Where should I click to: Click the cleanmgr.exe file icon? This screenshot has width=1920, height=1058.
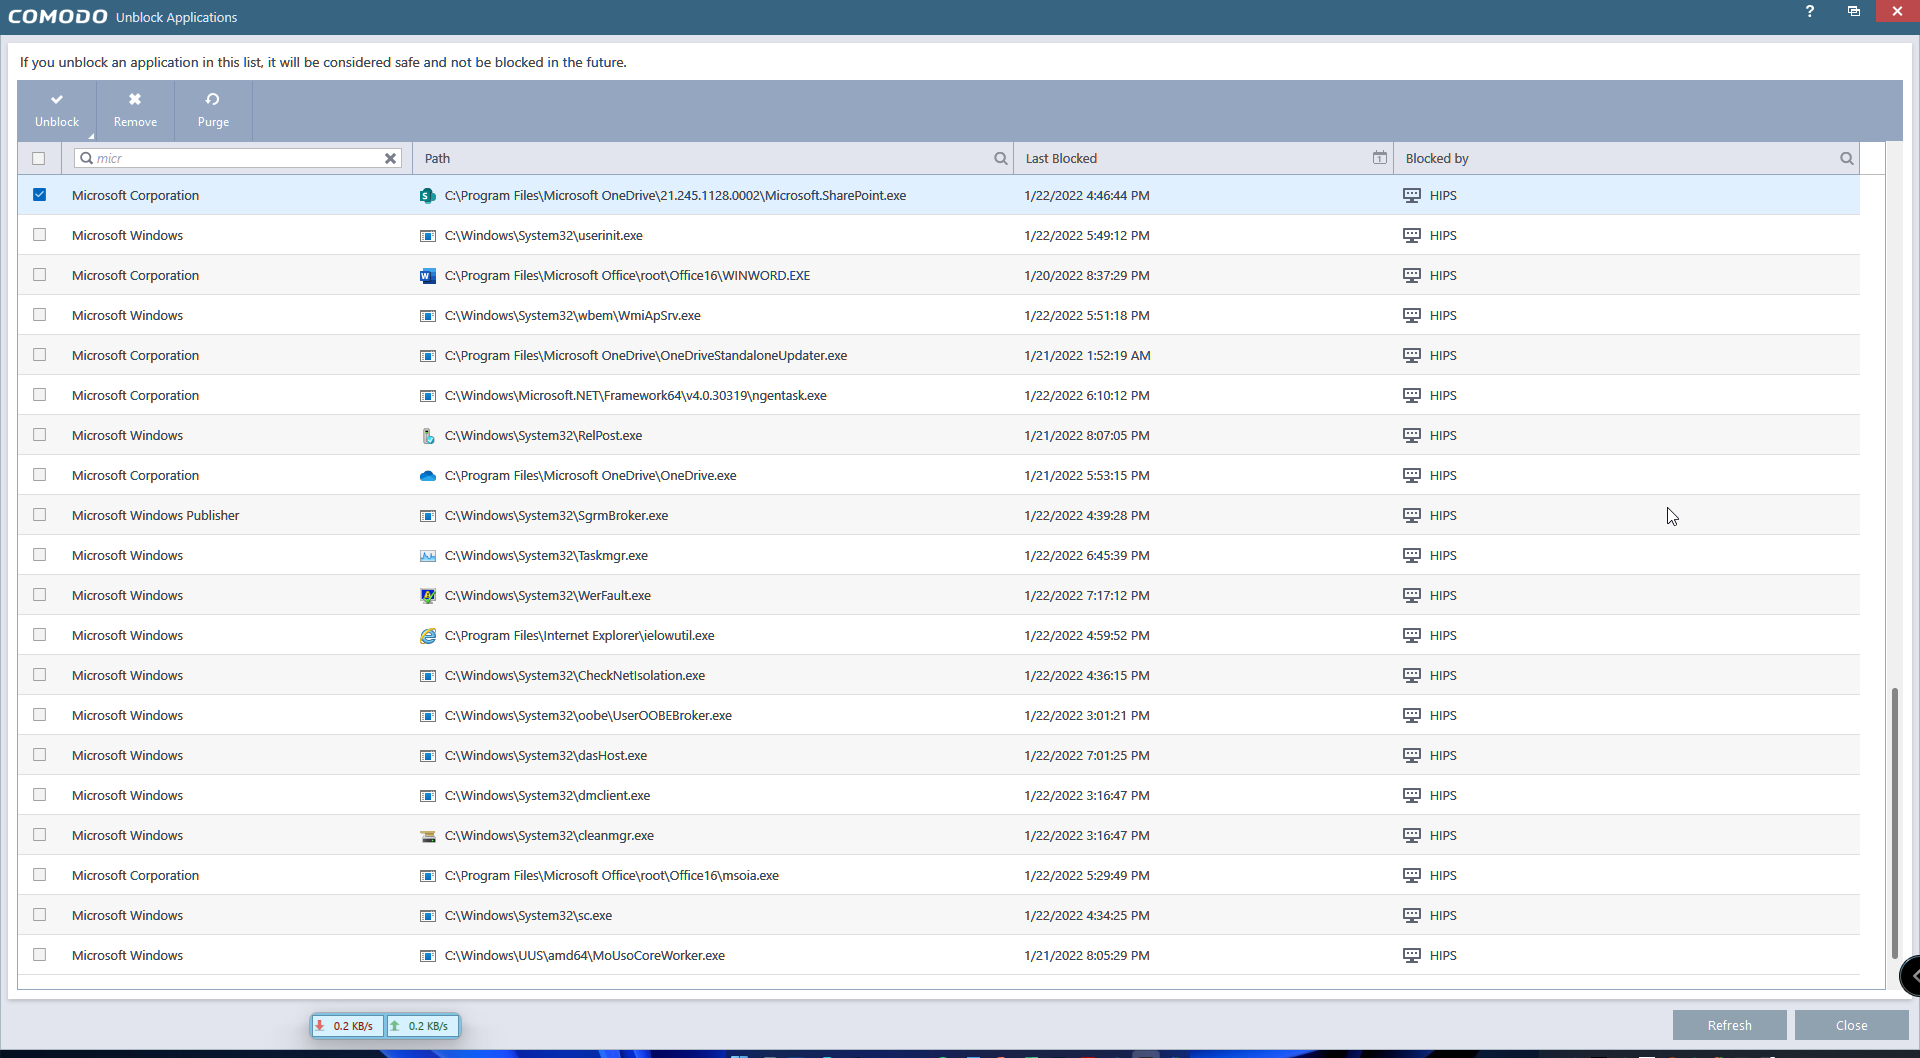pyautogui.click(x=428, y=836)
